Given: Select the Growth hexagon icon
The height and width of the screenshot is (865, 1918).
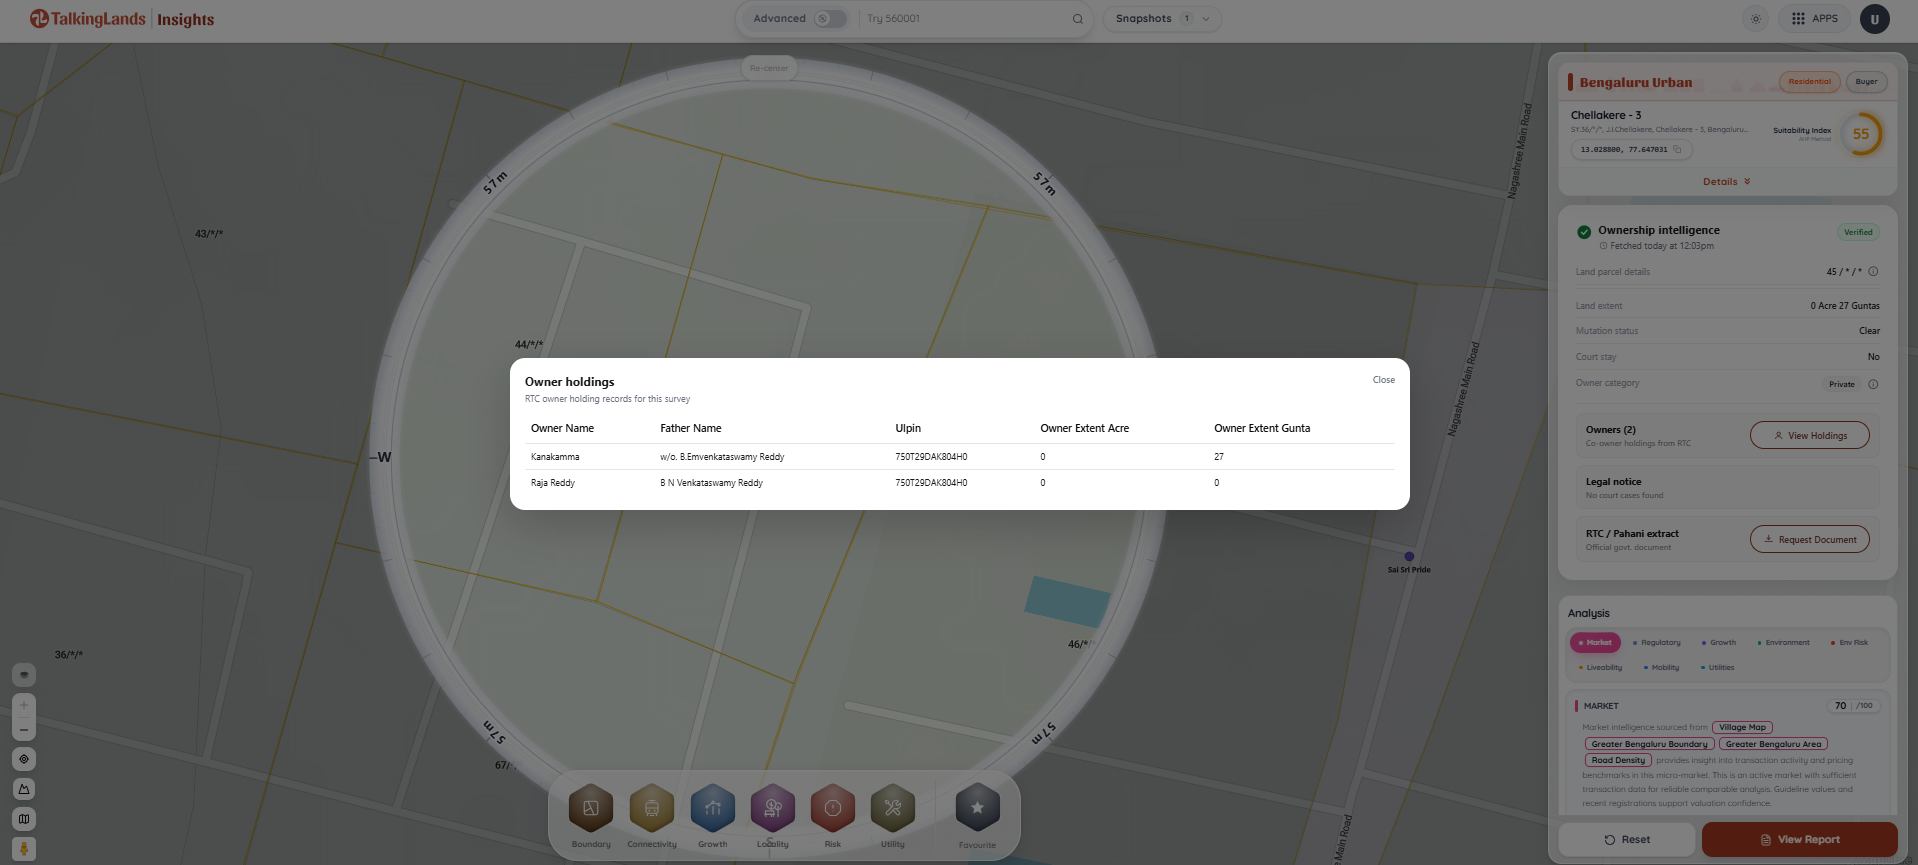Looking at the screenshot, I should pos(713,808).
